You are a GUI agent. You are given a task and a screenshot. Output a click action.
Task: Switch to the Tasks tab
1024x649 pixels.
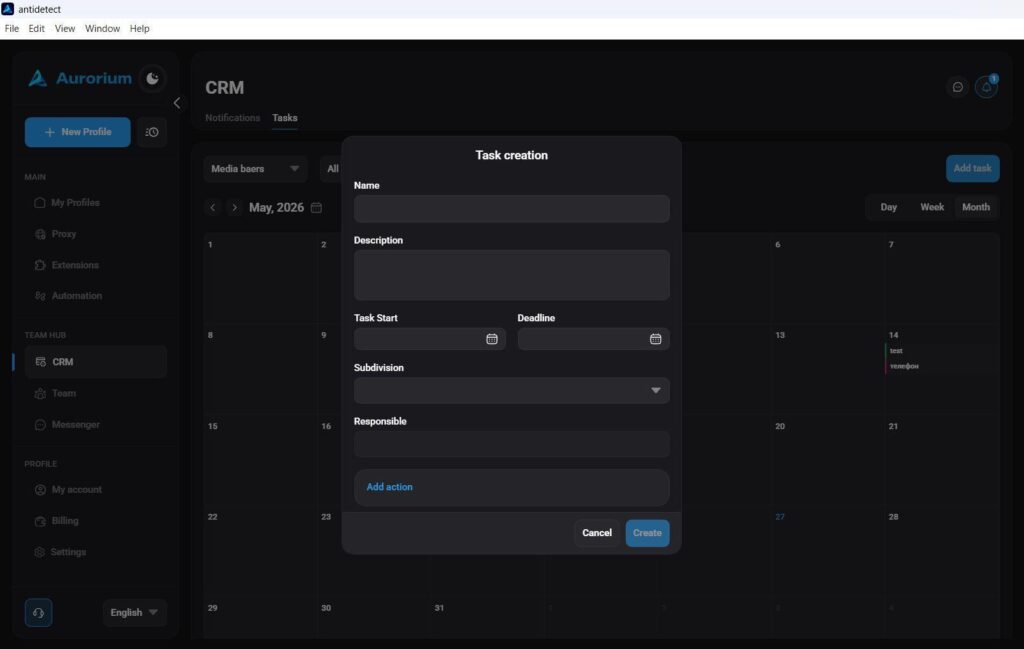pyautogui.click(x=285, y=118)
